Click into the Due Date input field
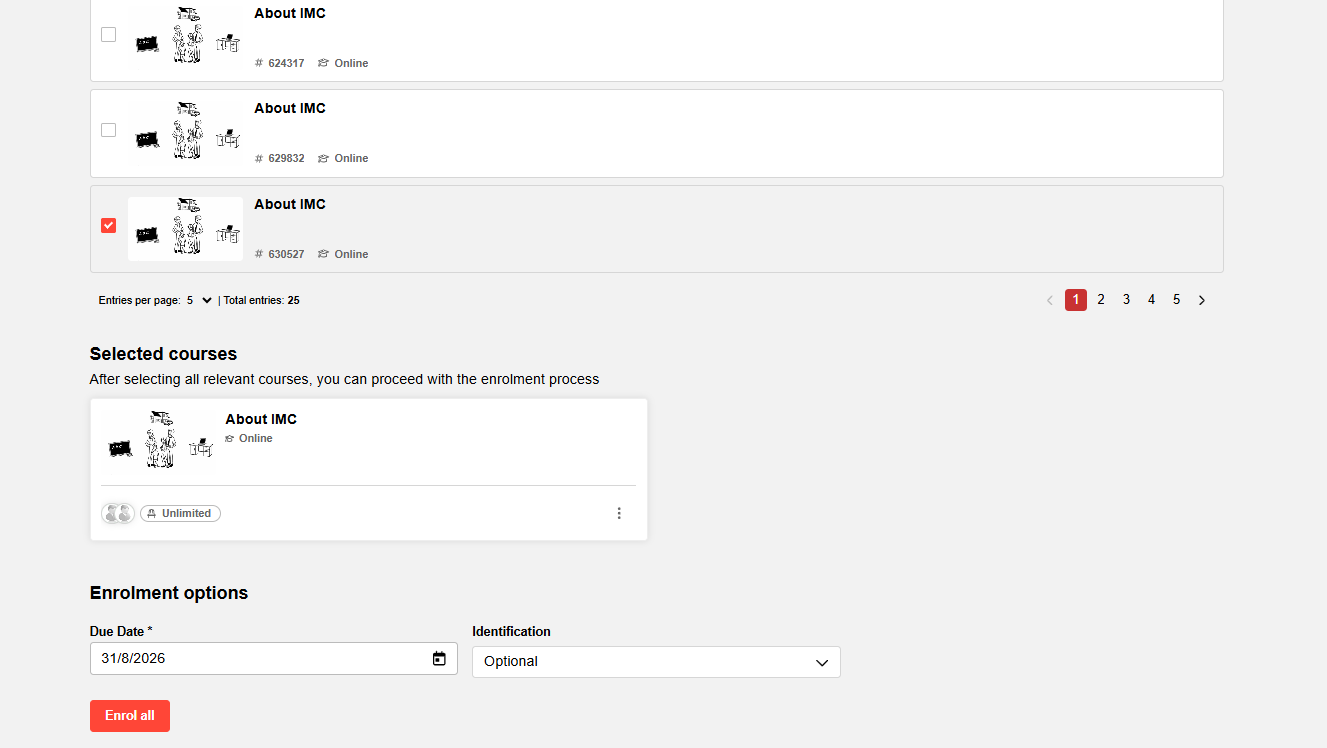Viewport: 1327px width, 748px height. pyautogui.click(x=274, y=658)
